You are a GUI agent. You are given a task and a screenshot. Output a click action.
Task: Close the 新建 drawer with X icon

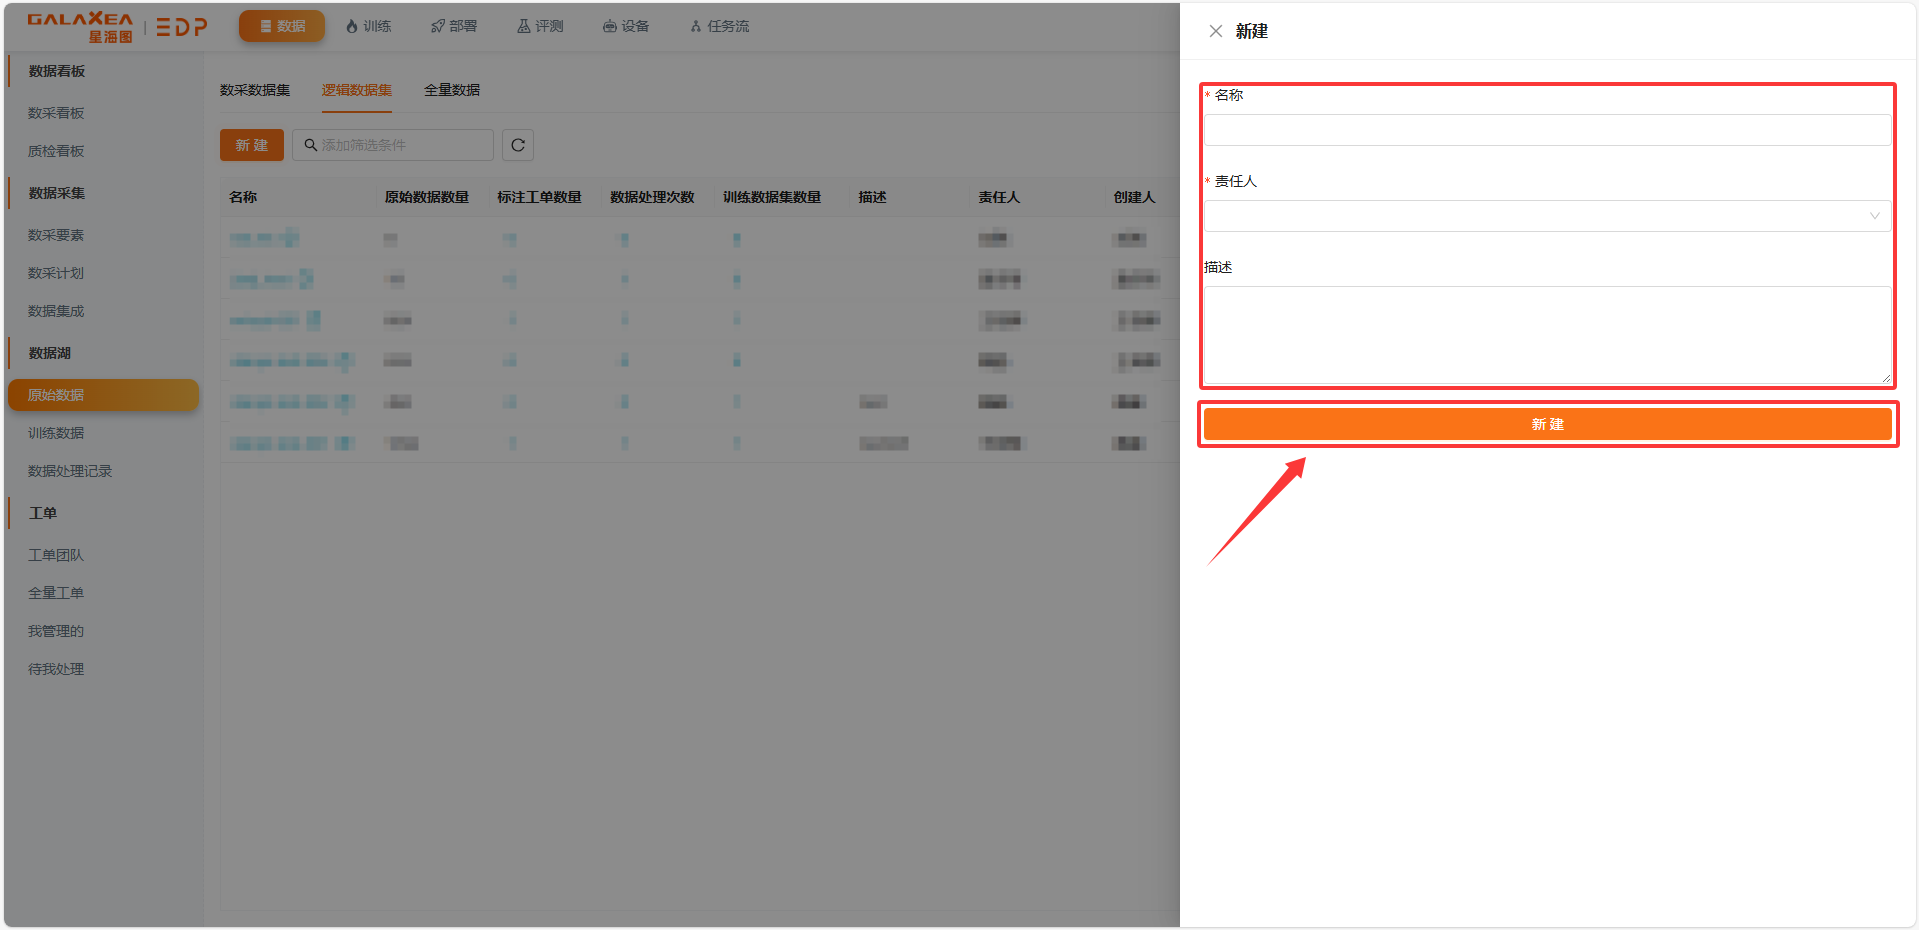tap(1215, 31)
